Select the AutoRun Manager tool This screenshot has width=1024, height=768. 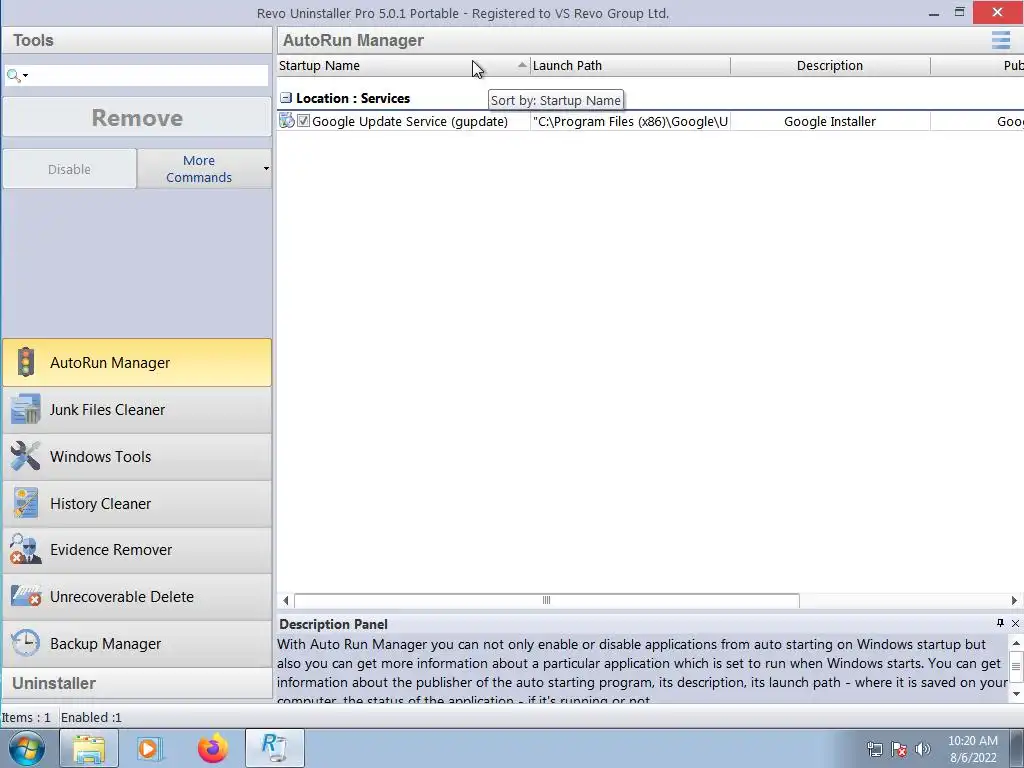tap(137, 362)
